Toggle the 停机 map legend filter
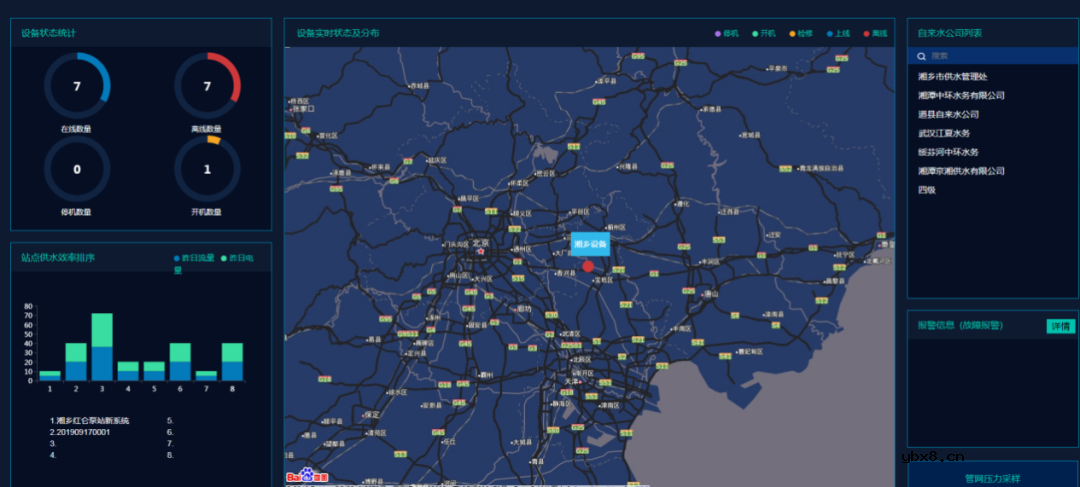Viewport: 1080px width, 487px height. 726,33
